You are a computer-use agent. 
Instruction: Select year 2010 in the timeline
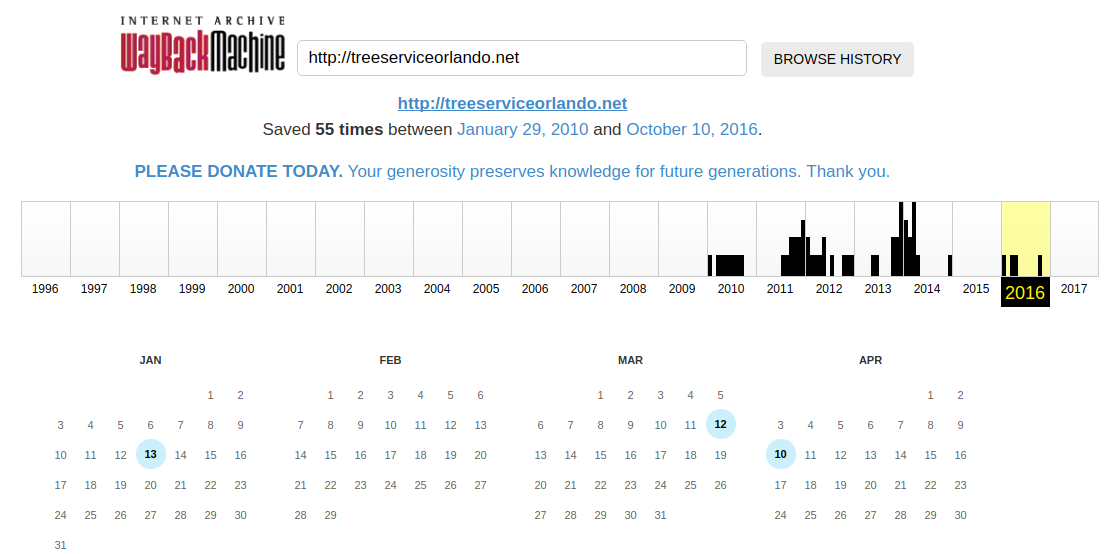[731, 288]
